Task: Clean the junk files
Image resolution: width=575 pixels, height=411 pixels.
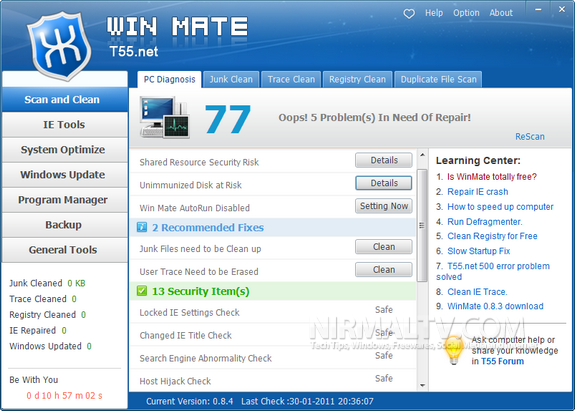Action: coord(384,247)
